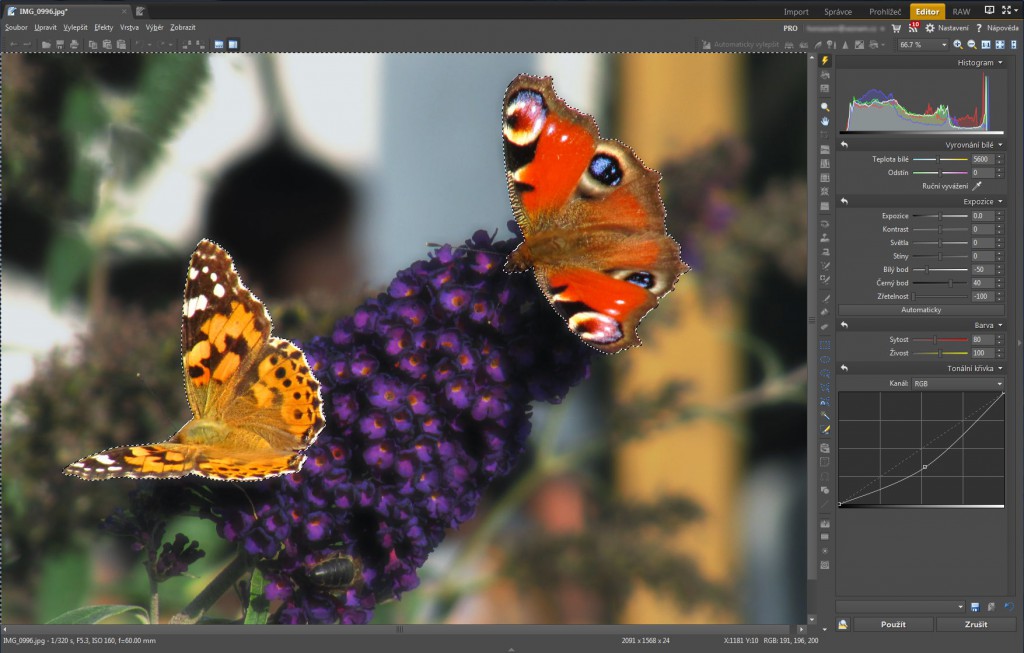Click the zoom in magnifier icon
Screen dimensions: 1024x653
point(958,45)
